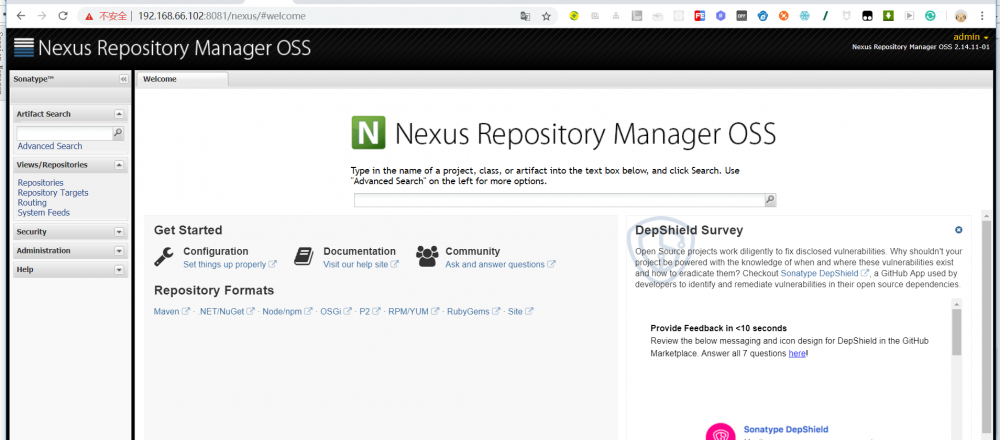Screen dimensions: 1000x440
Task: Open the red FE browser extension
Action: 700,16
